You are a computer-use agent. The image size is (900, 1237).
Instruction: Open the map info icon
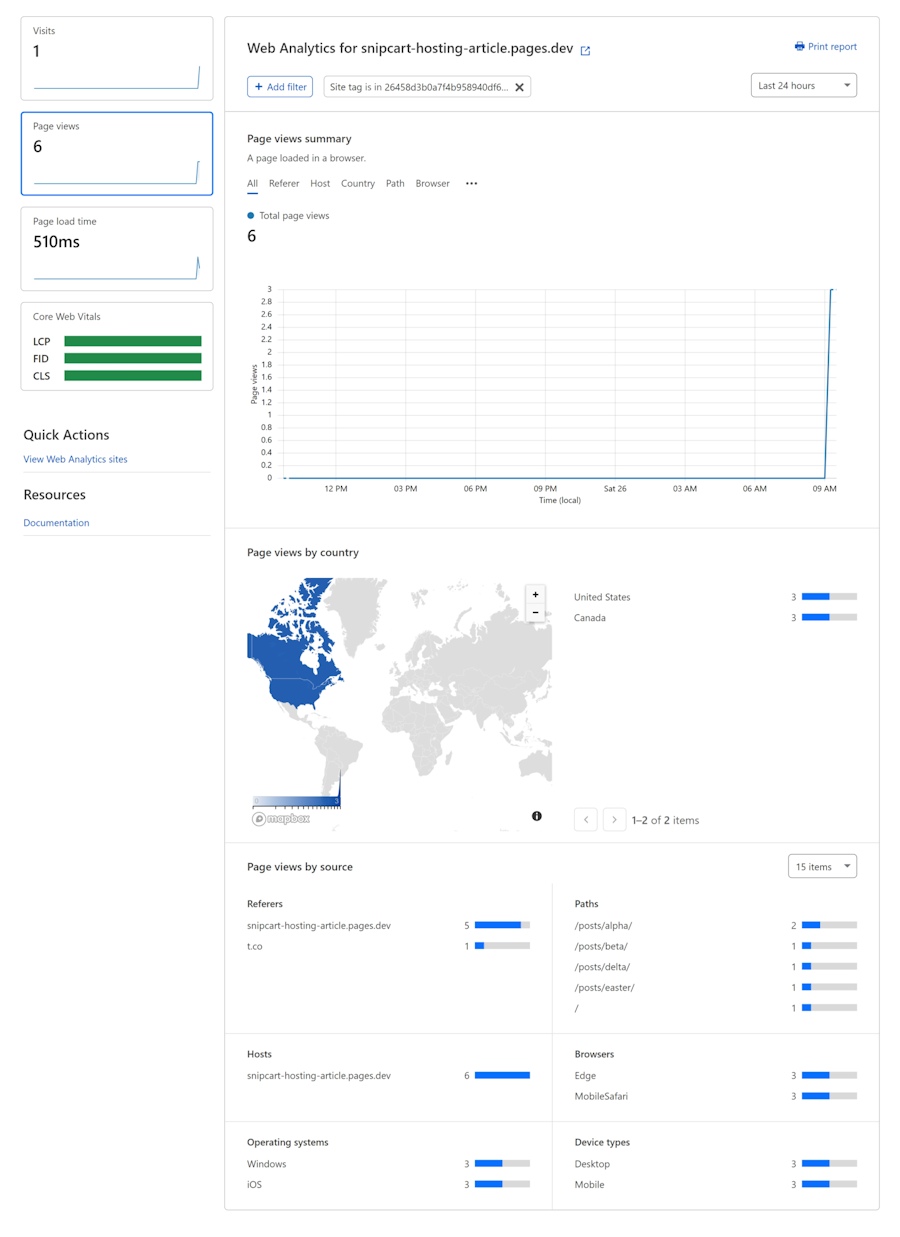[x=537, y=816]
